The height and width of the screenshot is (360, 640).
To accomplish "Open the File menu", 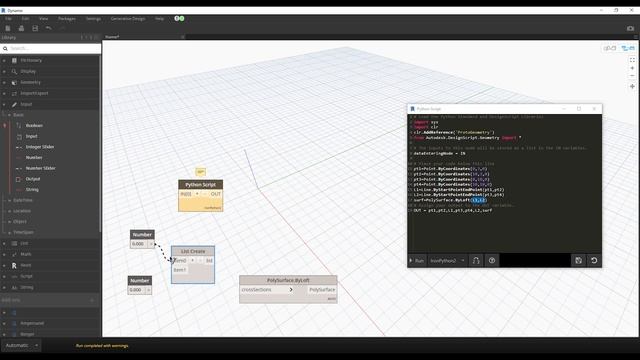I will (8, 18).
